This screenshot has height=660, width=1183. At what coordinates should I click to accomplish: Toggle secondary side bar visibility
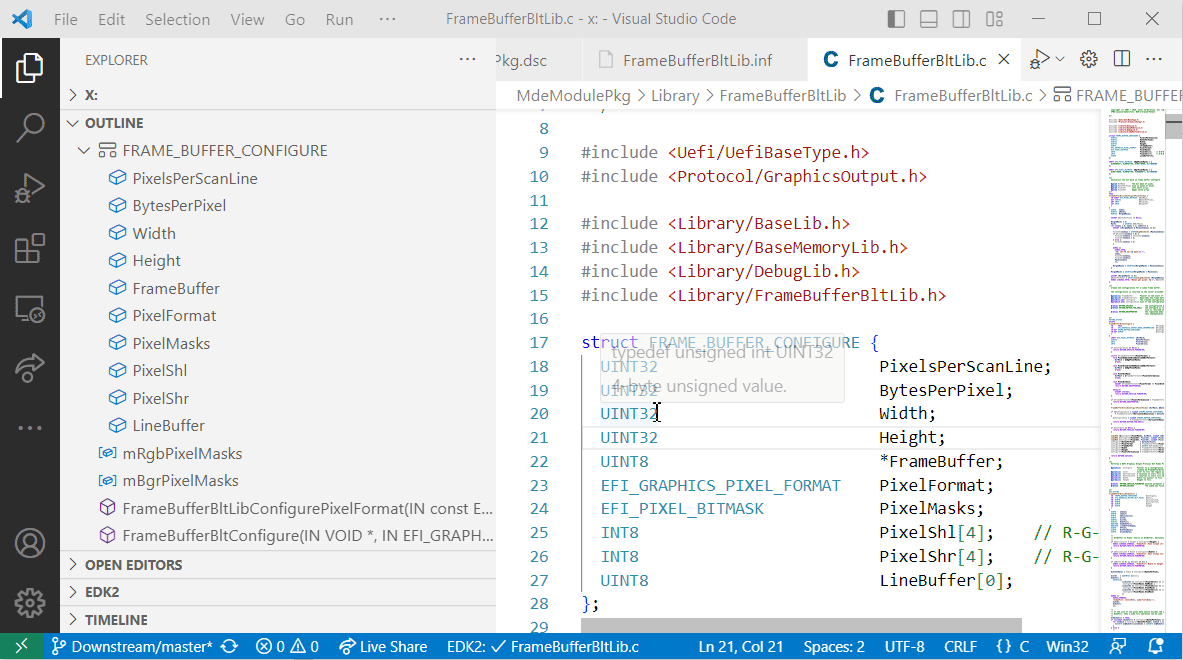(x=961, y=19)
